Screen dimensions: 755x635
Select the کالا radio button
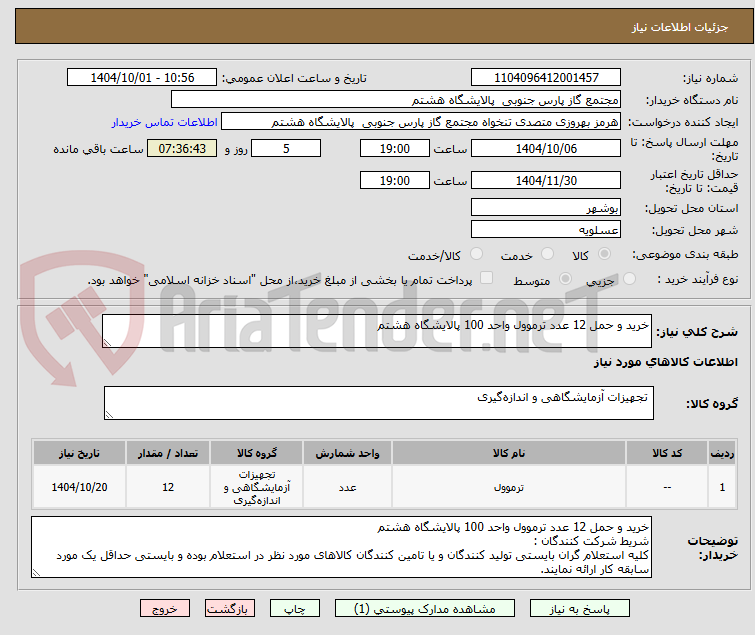click(x=604, y=254)
